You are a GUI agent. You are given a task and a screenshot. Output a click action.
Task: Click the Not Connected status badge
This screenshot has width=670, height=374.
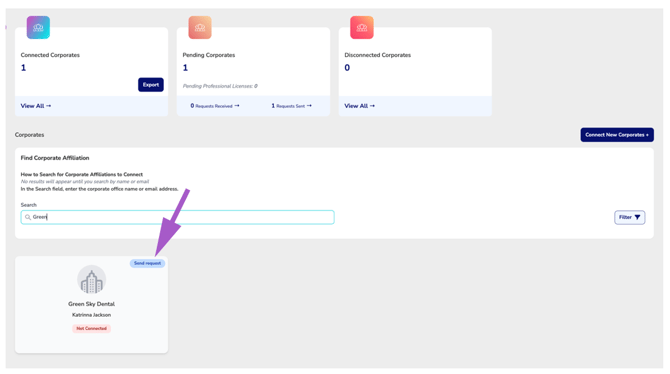pos(91,328)
